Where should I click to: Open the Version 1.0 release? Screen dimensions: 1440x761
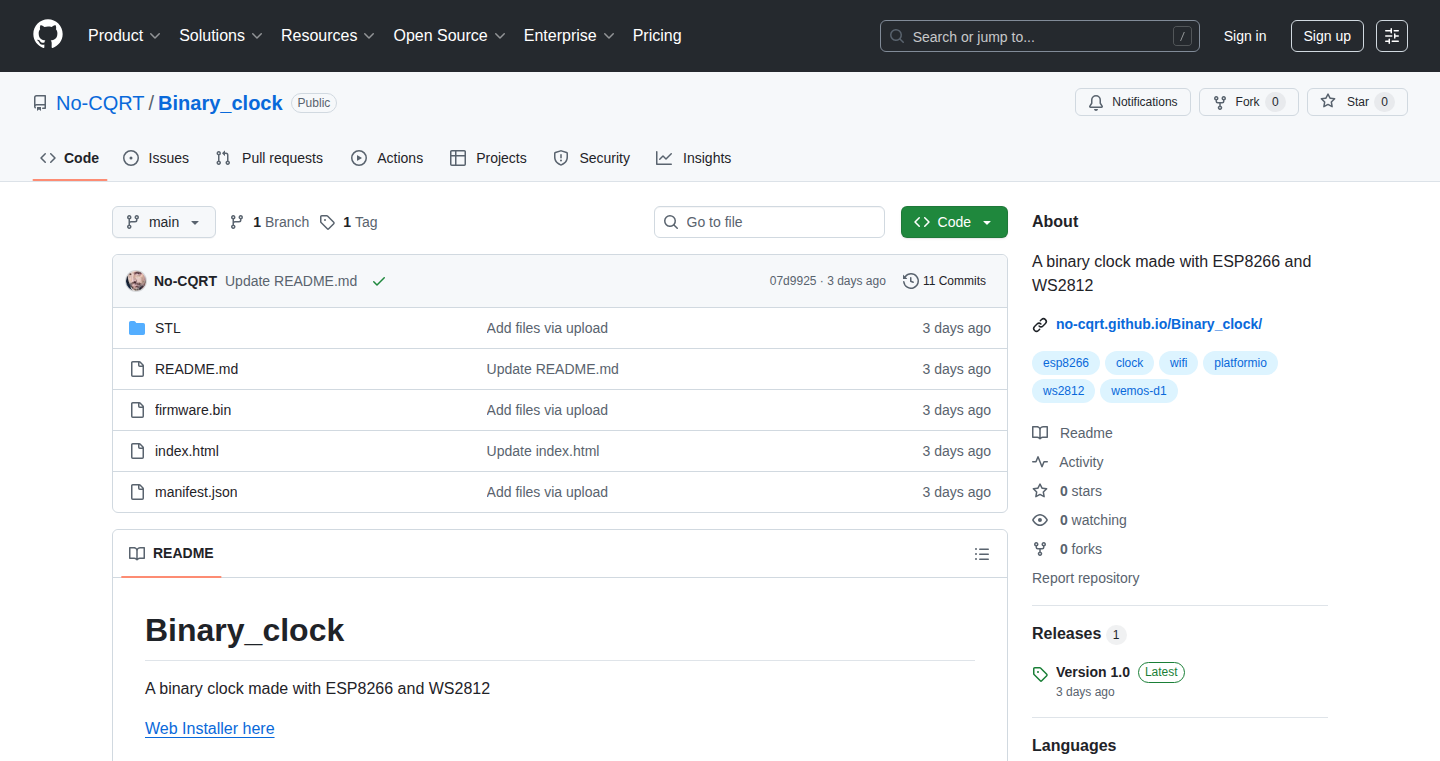tap(1093, 672)
